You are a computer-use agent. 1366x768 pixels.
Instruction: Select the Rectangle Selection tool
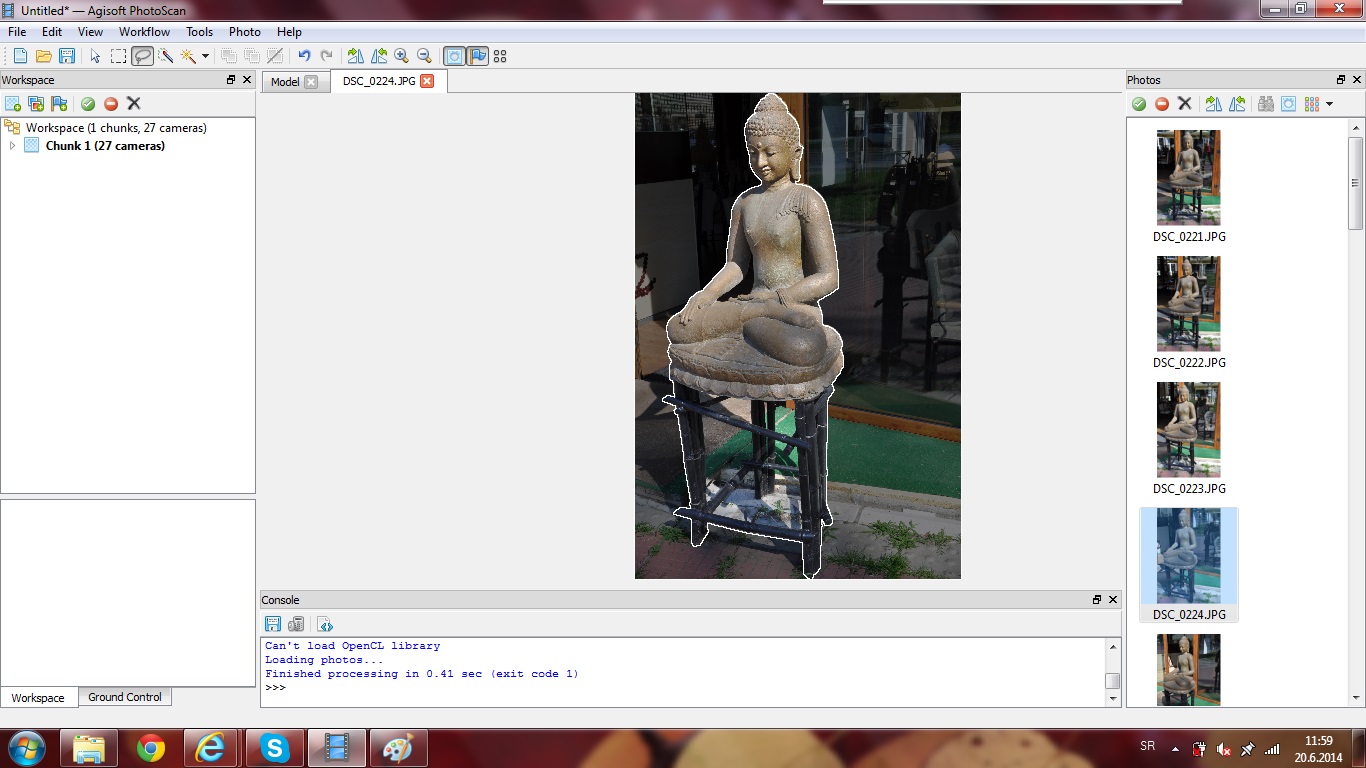click(x=118, y=56)
